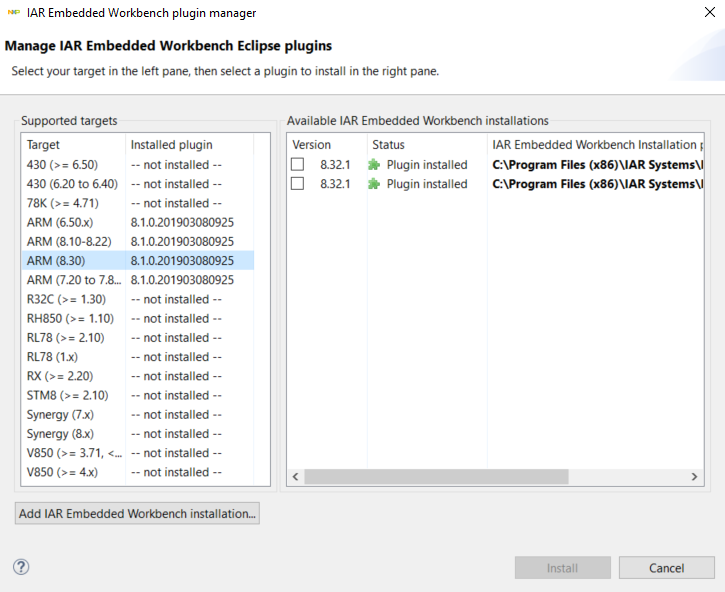Image resolution: width=725 pixels, height=592 pixels.
Task: Click the horizontal scrollbar right arrow
Action: [x=694, y=477]
